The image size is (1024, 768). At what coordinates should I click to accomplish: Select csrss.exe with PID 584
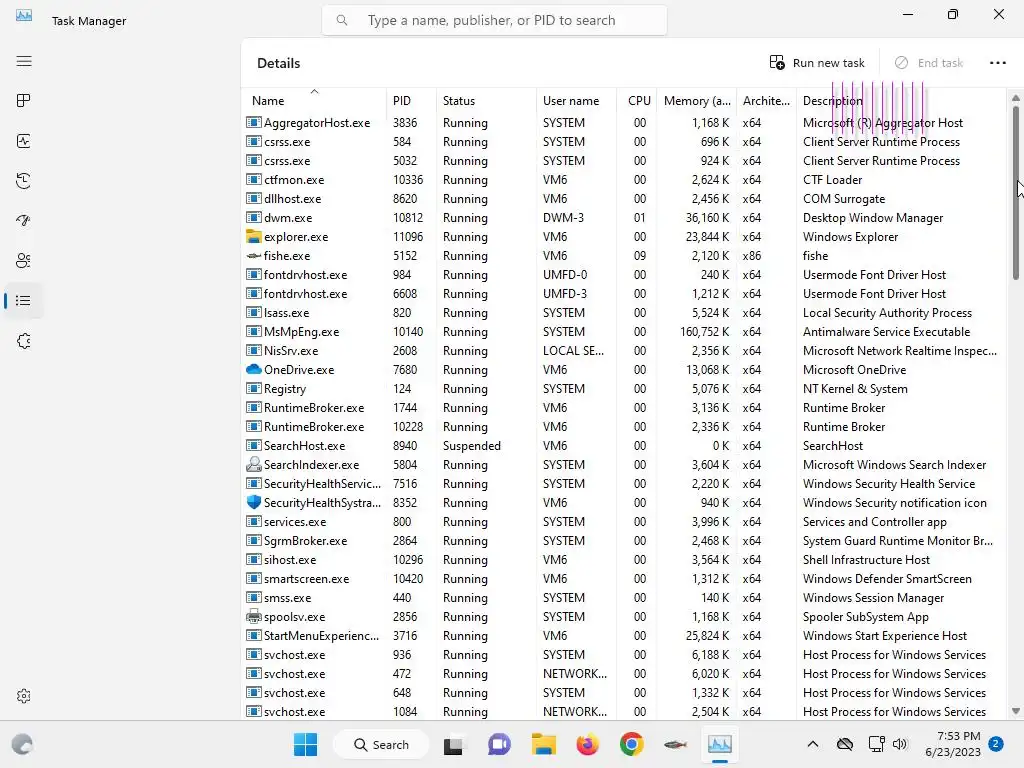tap(624, 141)
